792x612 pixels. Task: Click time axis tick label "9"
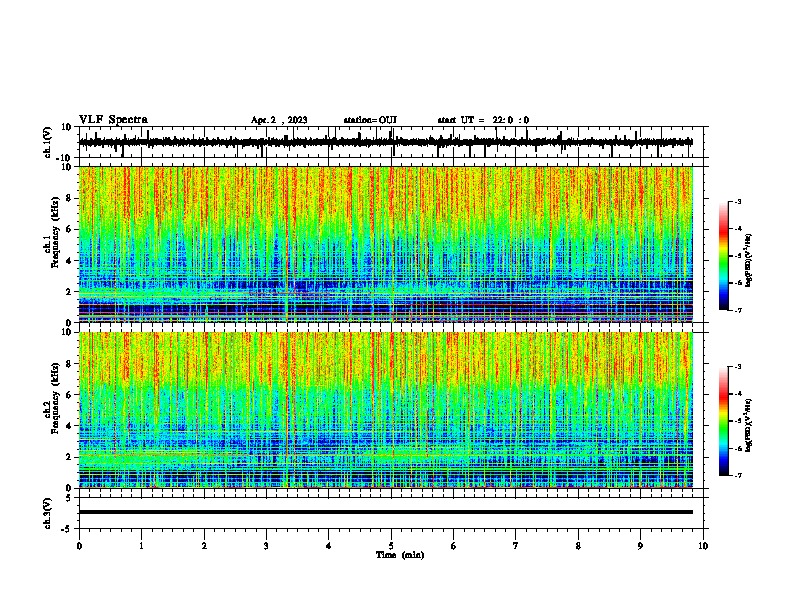[x=640, y=546]
